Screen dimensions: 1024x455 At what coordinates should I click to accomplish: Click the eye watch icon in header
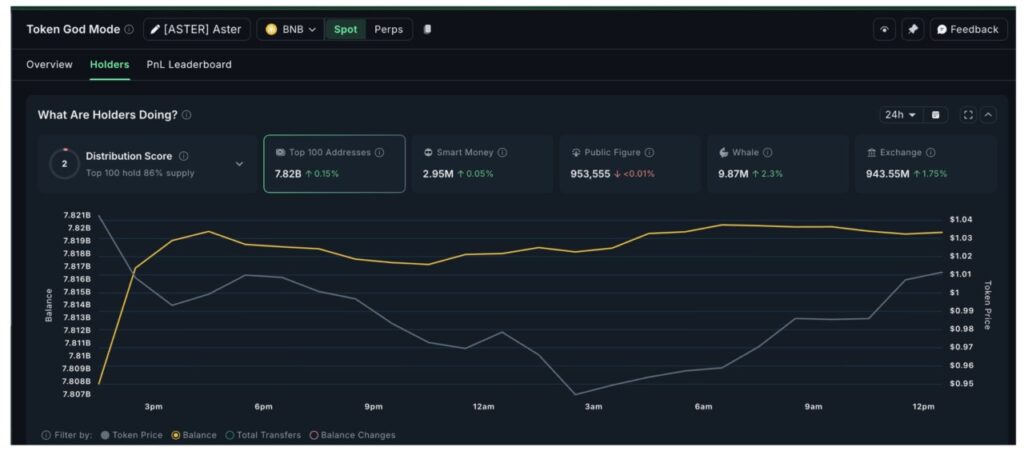(x=884, y=30)
